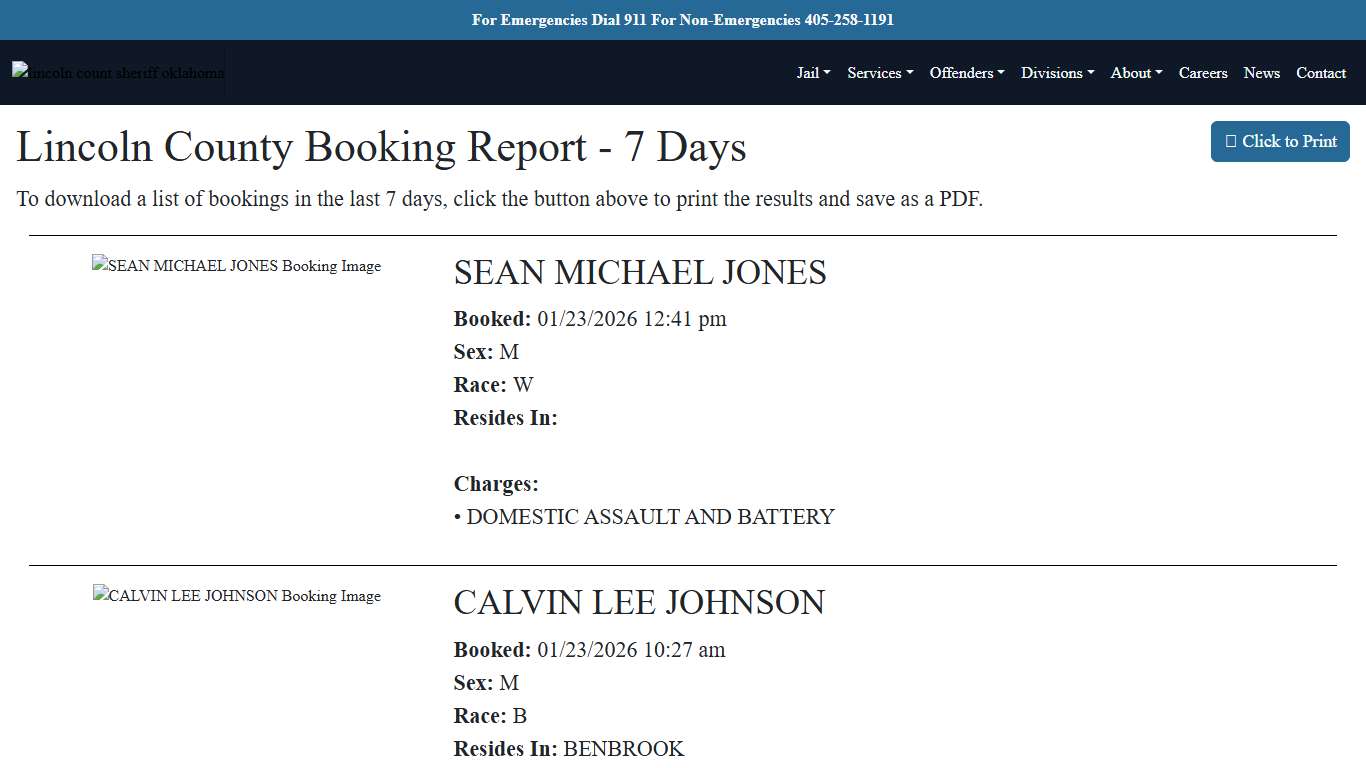Click the CALVIN LEE JOHNSON name heading
Image resolution: width=1366 pixels, height=768 pixels.
coord(639,602)
